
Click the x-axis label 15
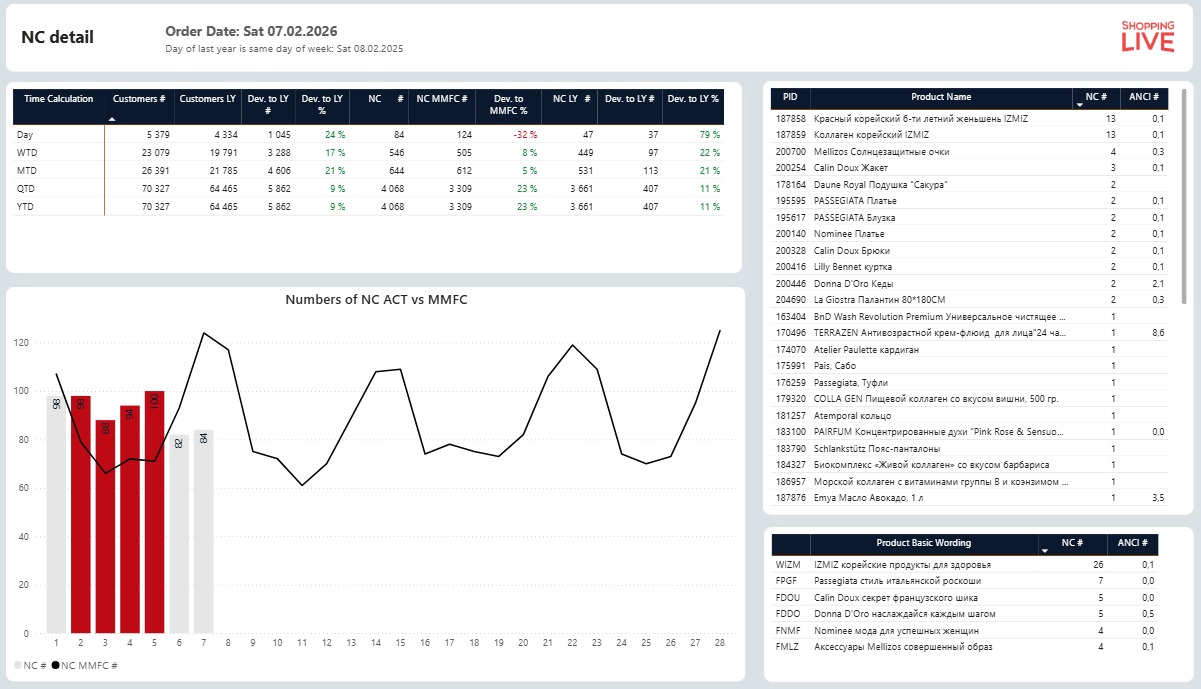(x=400, y=643)
